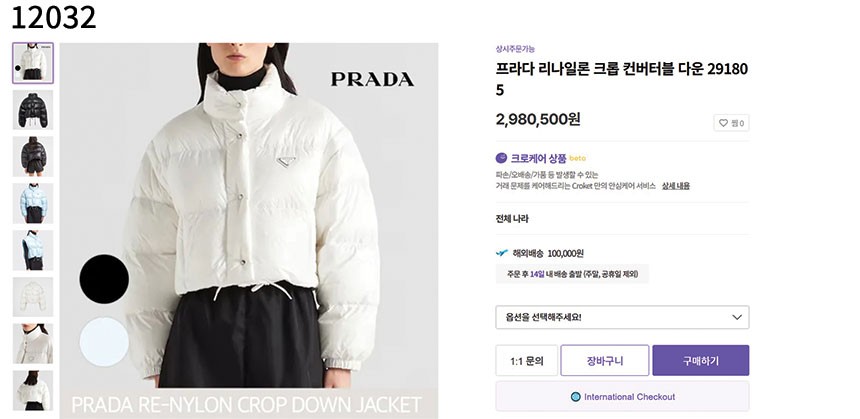Select the light blue jacket thumbnail
Screen dimensions: 860x419
[x=33, y=203]
